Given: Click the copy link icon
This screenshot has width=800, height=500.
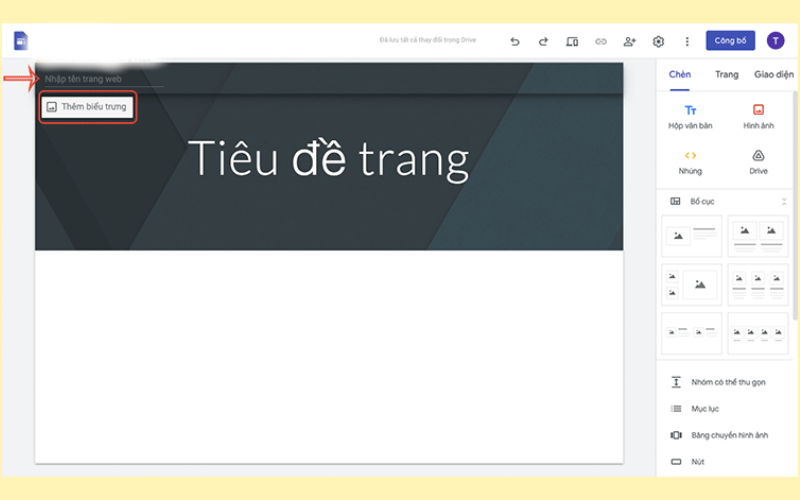Looking at the screenshot, I should point(601,42).
